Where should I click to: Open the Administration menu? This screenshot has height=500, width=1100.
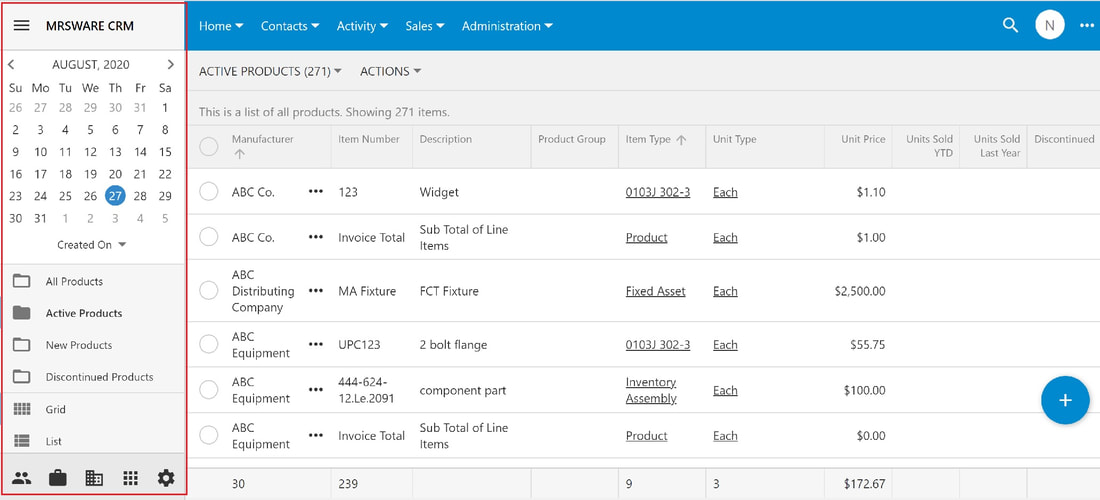[507, 26]
